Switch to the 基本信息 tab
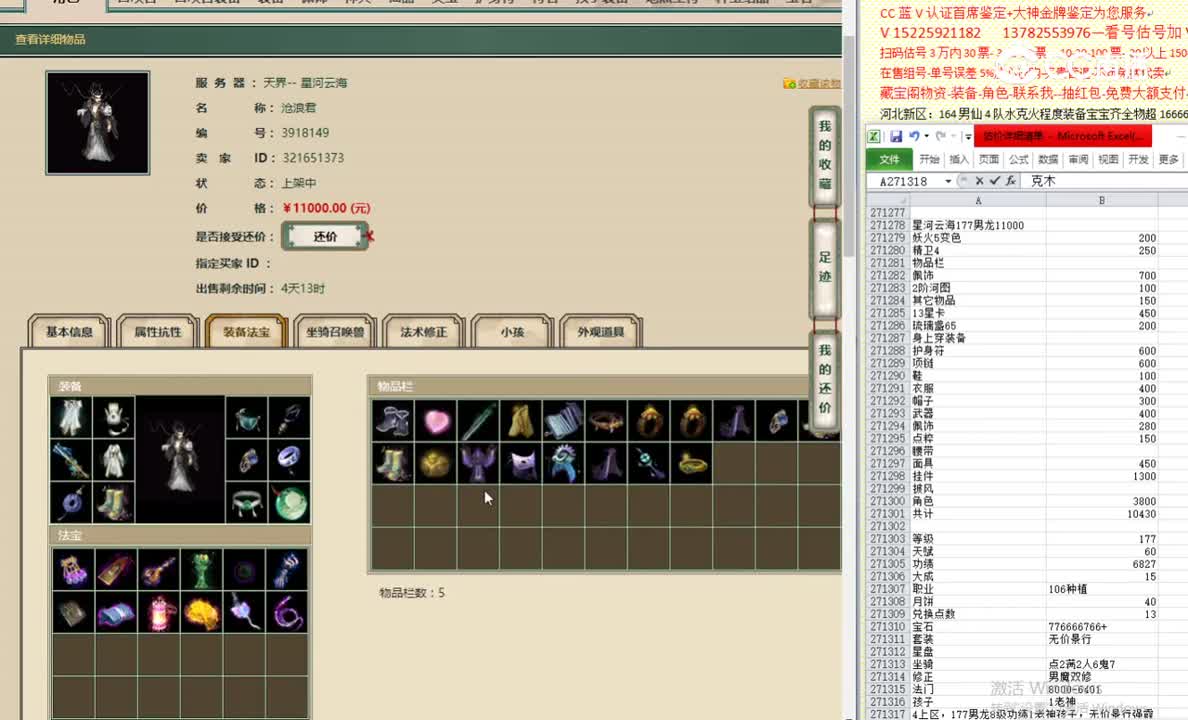The width and height of the screenshot is (1188, 720). (70, 332)
